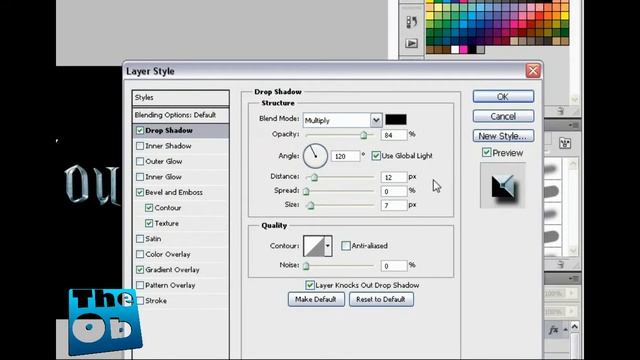Enable the Color Overlay checkbox
The width and height of the screenshot is (640, 360).
[140, 254]
